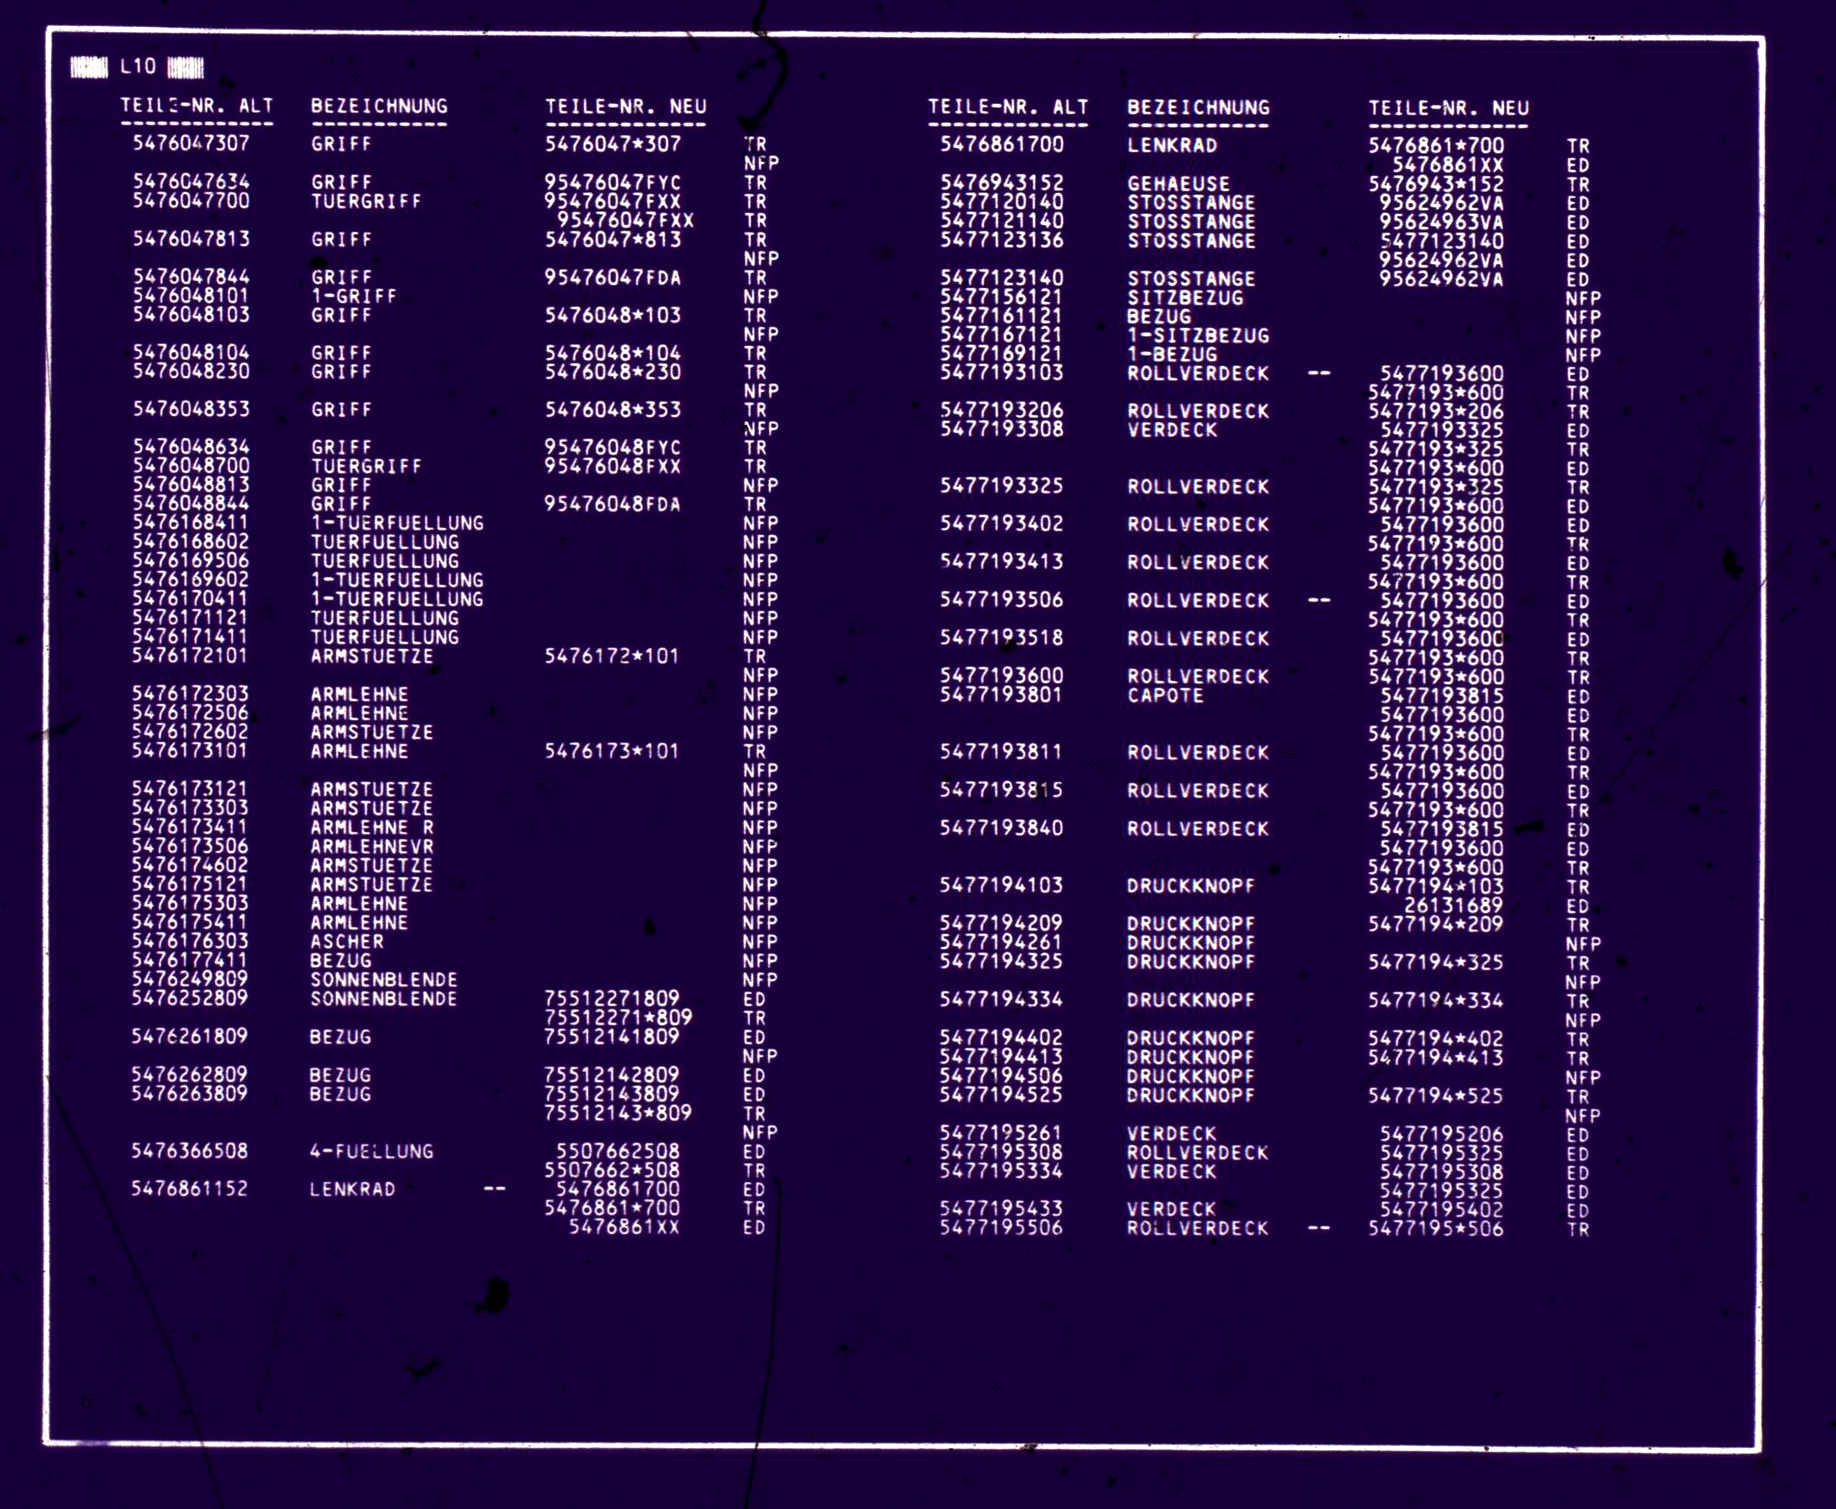The height and width of the screenshot is (1509, 1836).
Task: Click new part number 5476172*101
Action: pyautogui.click(x=612, y=656)
